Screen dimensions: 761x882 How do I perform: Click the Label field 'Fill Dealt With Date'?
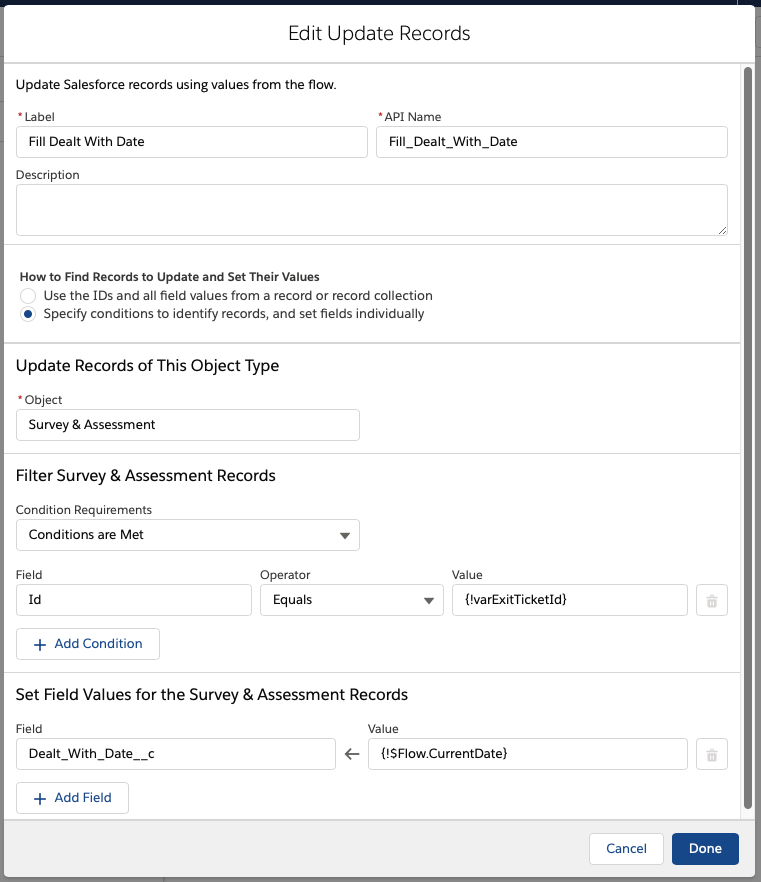192,142
